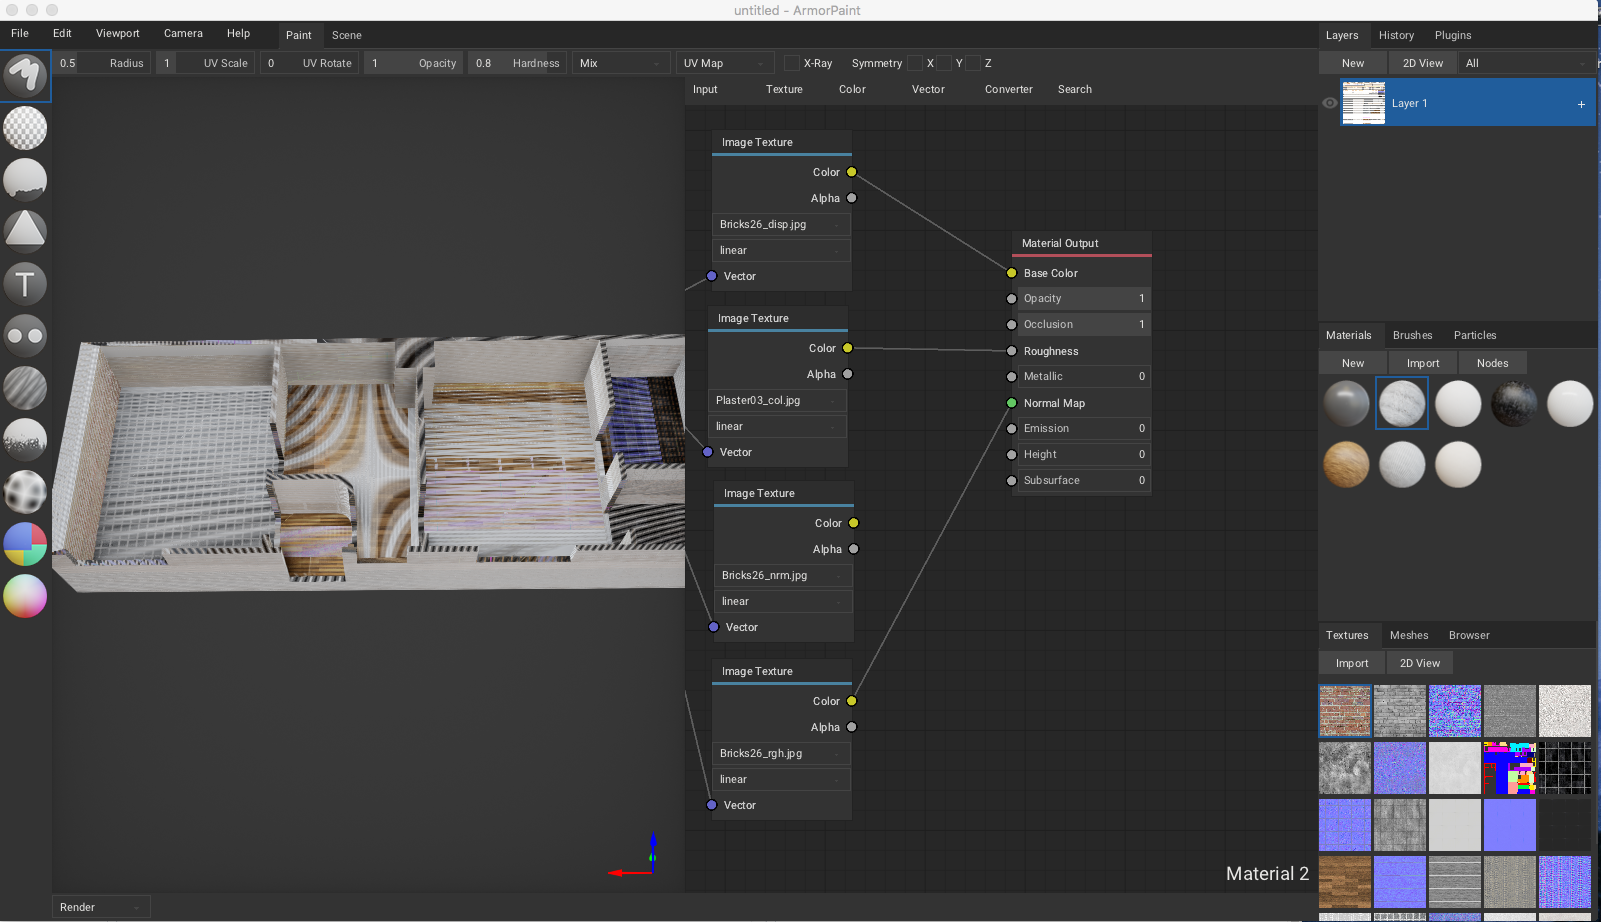Select the Clone tool
This screenshot has height=922, width=1601.
tap(24, 335)
